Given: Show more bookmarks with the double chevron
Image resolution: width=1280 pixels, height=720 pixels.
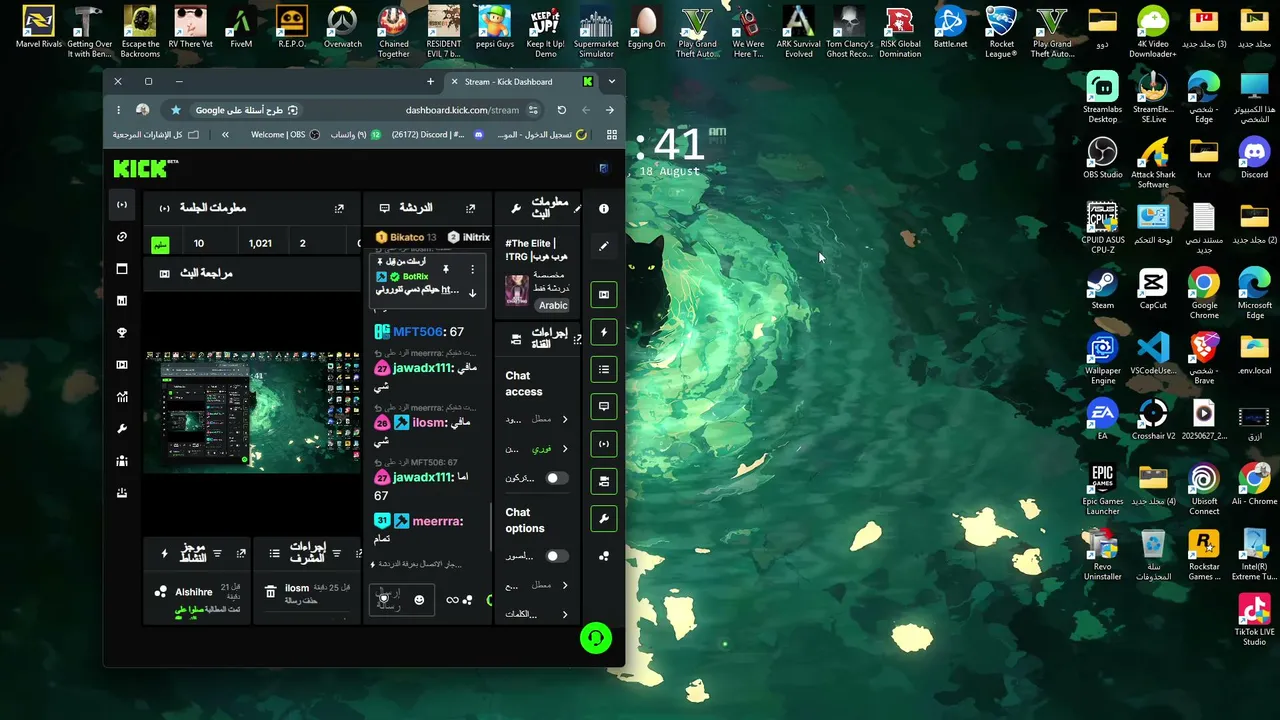Looking at the screenshot, I should [x=225, y=134].
